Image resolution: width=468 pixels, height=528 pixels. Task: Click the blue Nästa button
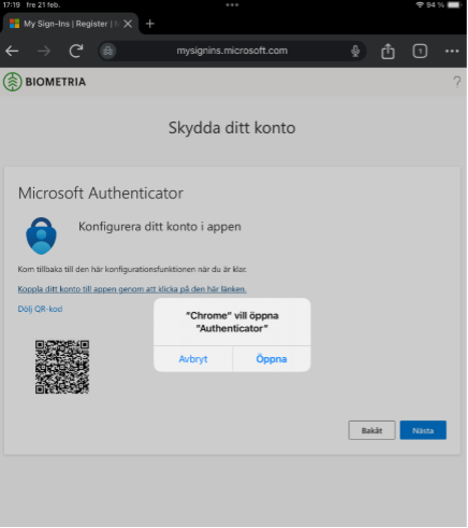coord(423,430)
